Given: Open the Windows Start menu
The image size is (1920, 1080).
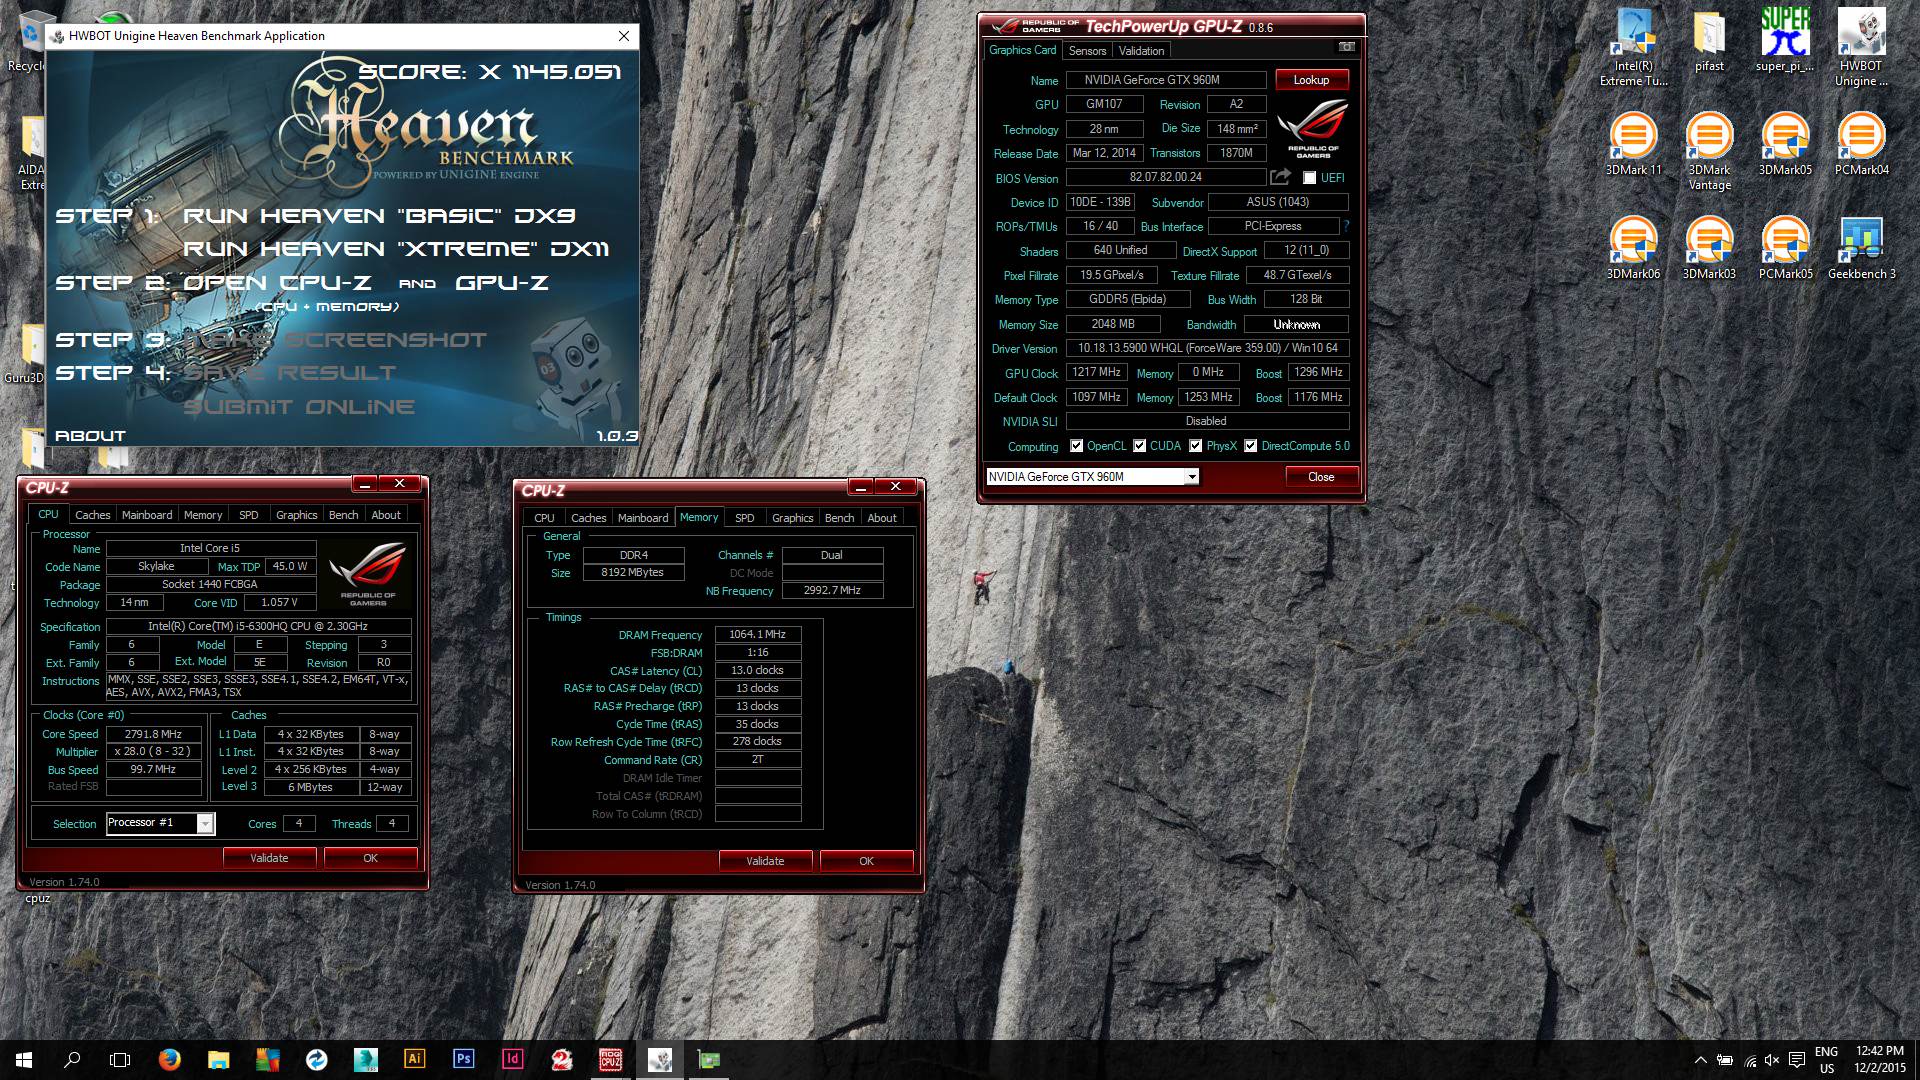Looking at the screenshot, I should click(24, 1059).
